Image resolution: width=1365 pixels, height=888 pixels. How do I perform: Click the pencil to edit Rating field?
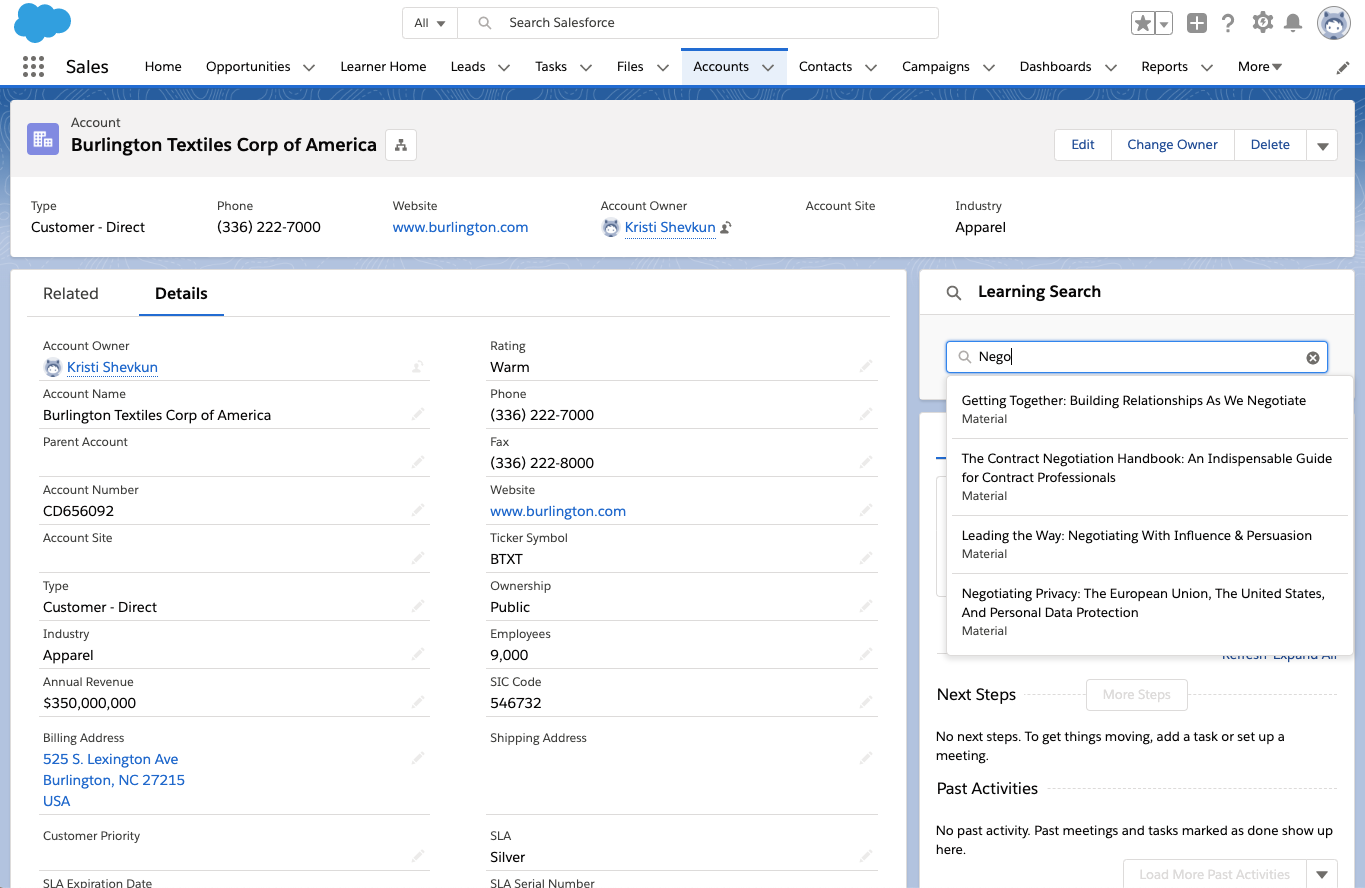tap(866, 367)
